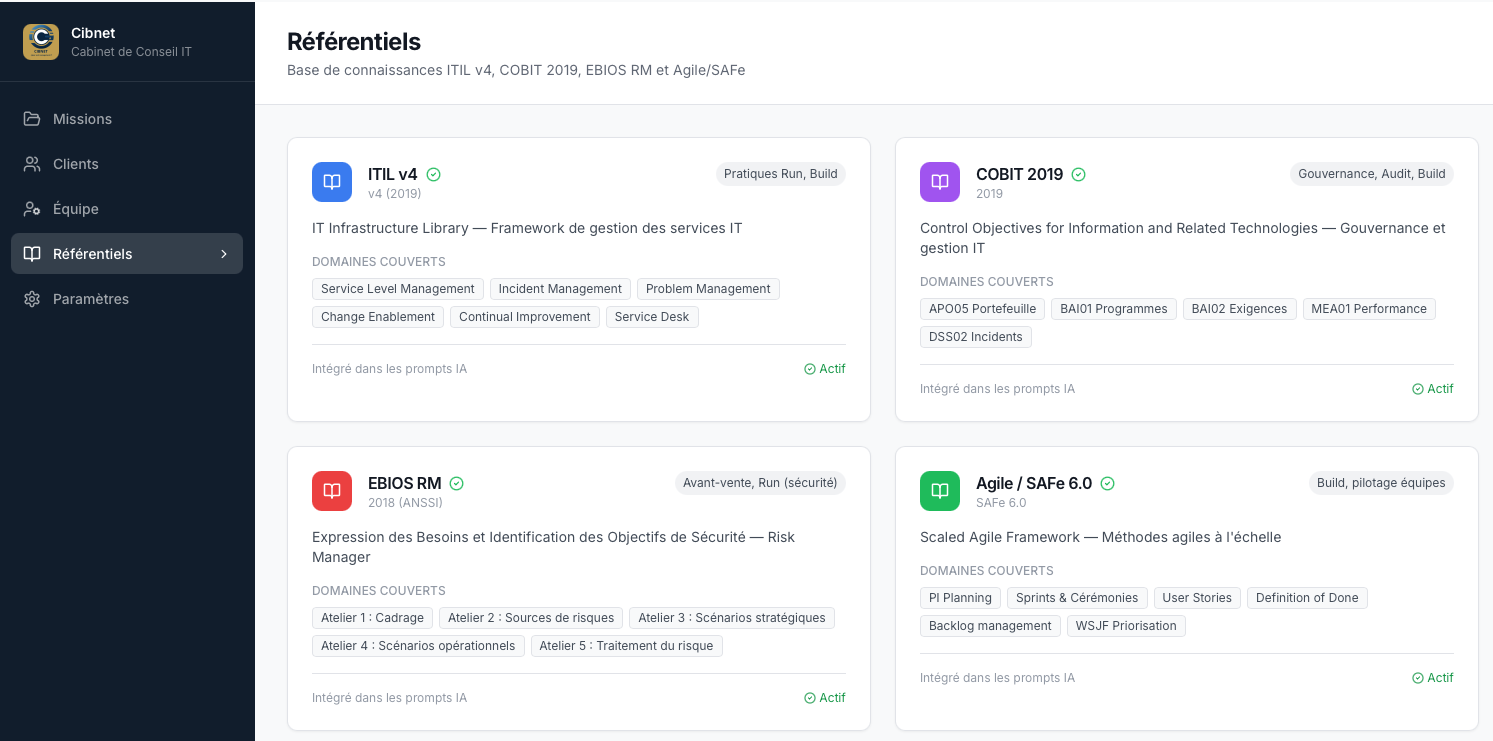Screen dimensions: 1493x741
Task: Click the Sprints & Cérémonies tag
Action: pos(1077,598)
